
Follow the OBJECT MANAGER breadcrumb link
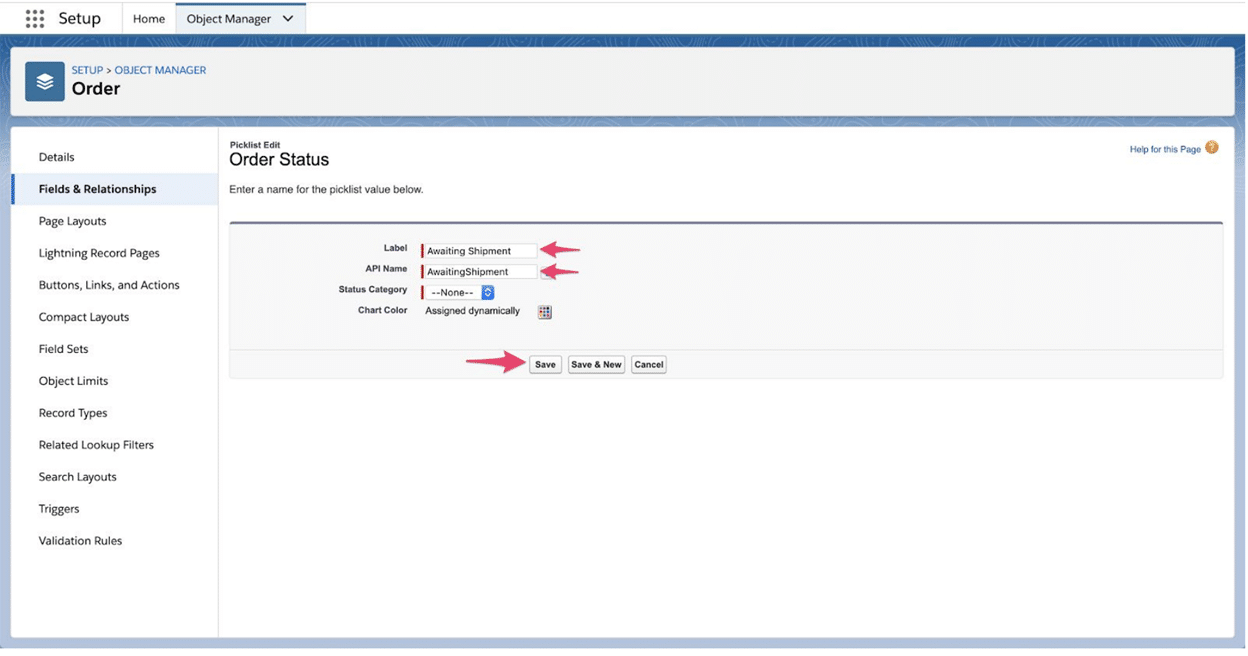(x=161, y=70)
